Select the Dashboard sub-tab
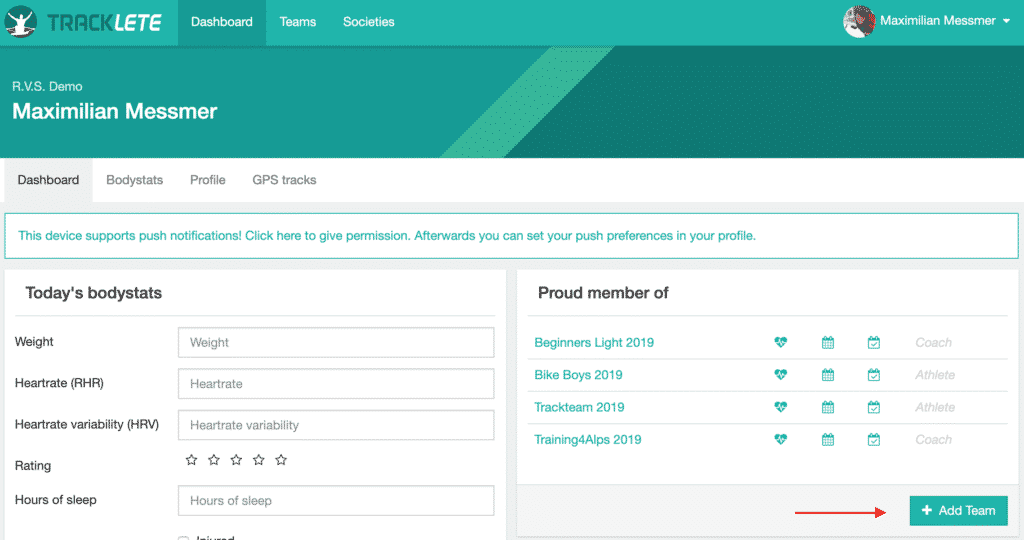This screenshot has width=1024, height=540. pos(48,180)
